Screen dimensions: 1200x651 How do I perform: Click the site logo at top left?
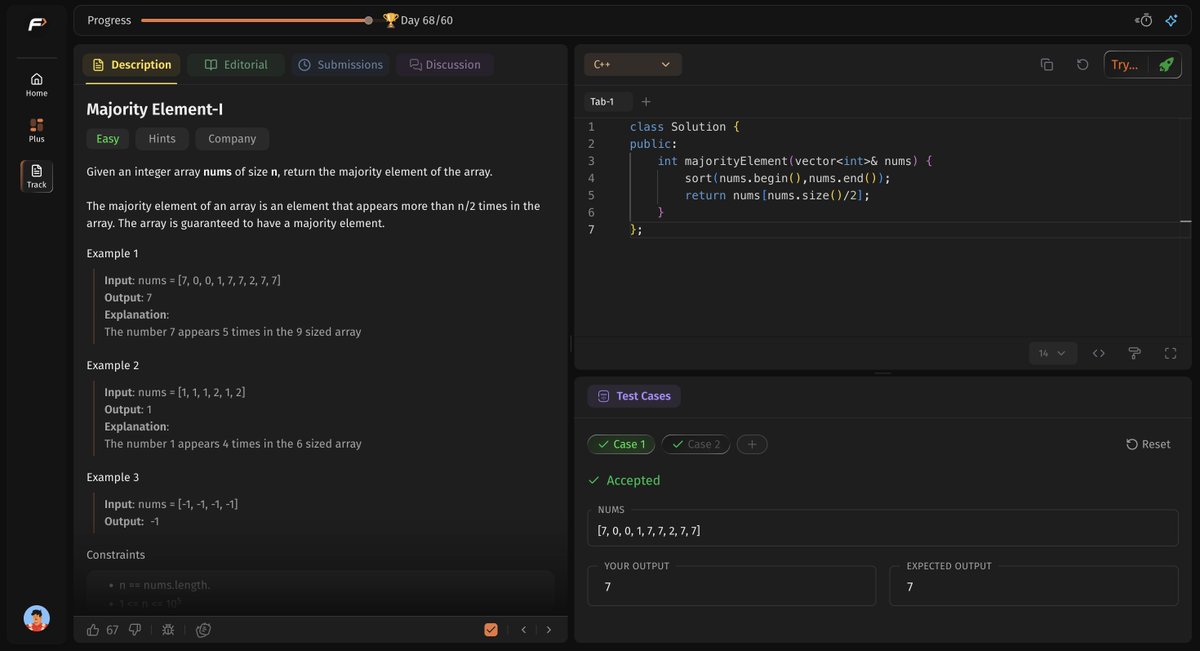click(37, 24)
